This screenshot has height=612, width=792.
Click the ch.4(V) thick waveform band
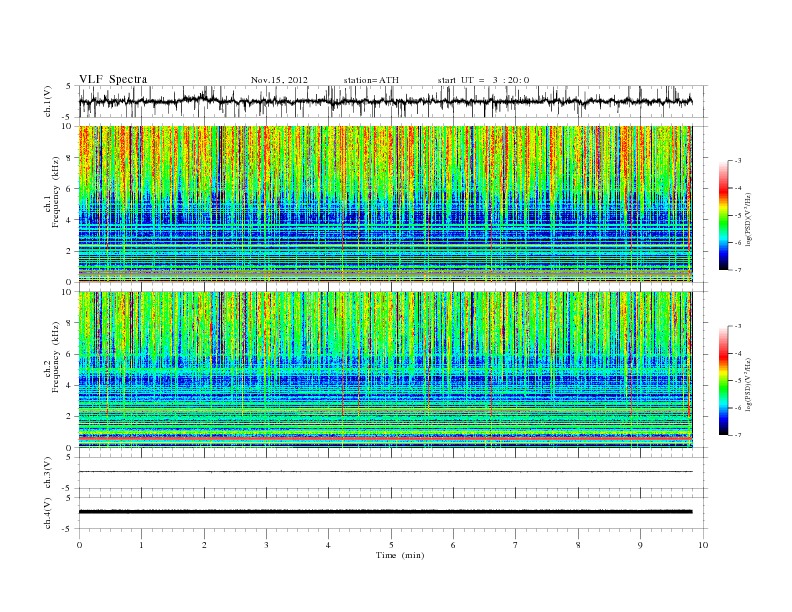pyautogui.click(x=386, y=512)
